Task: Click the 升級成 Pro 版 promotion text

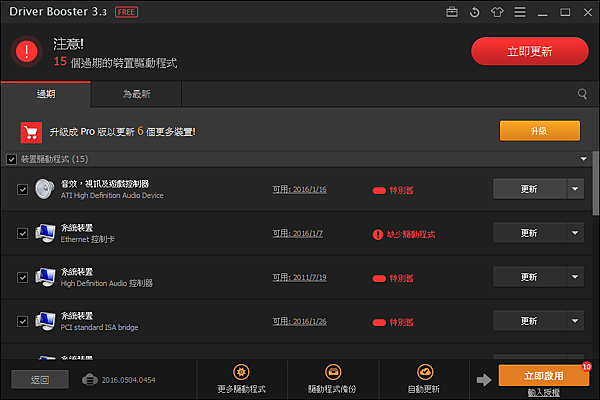Action: pyautogui.click(x=122, y=132)
